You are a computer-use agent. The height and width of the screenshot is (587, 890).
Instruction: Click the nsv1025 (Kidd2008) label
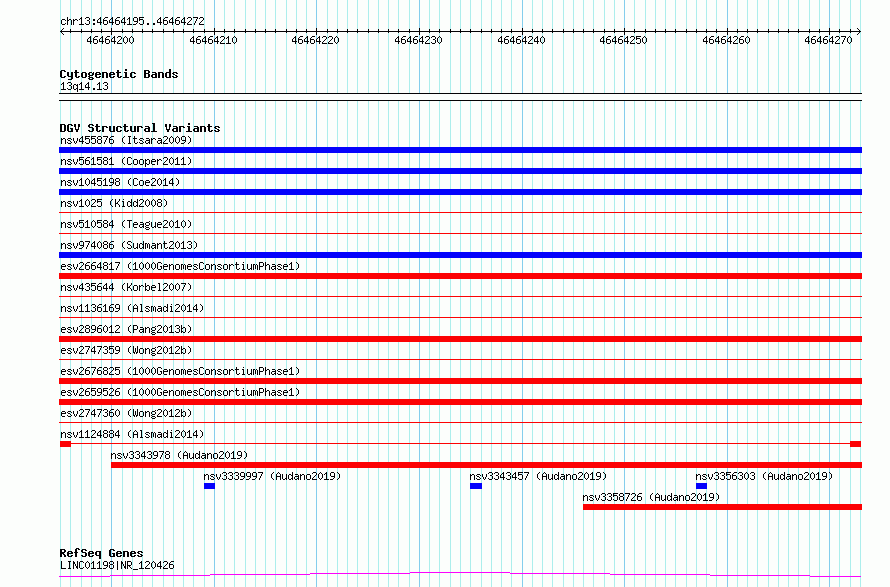pyautogui.click(x=114, y=203)
